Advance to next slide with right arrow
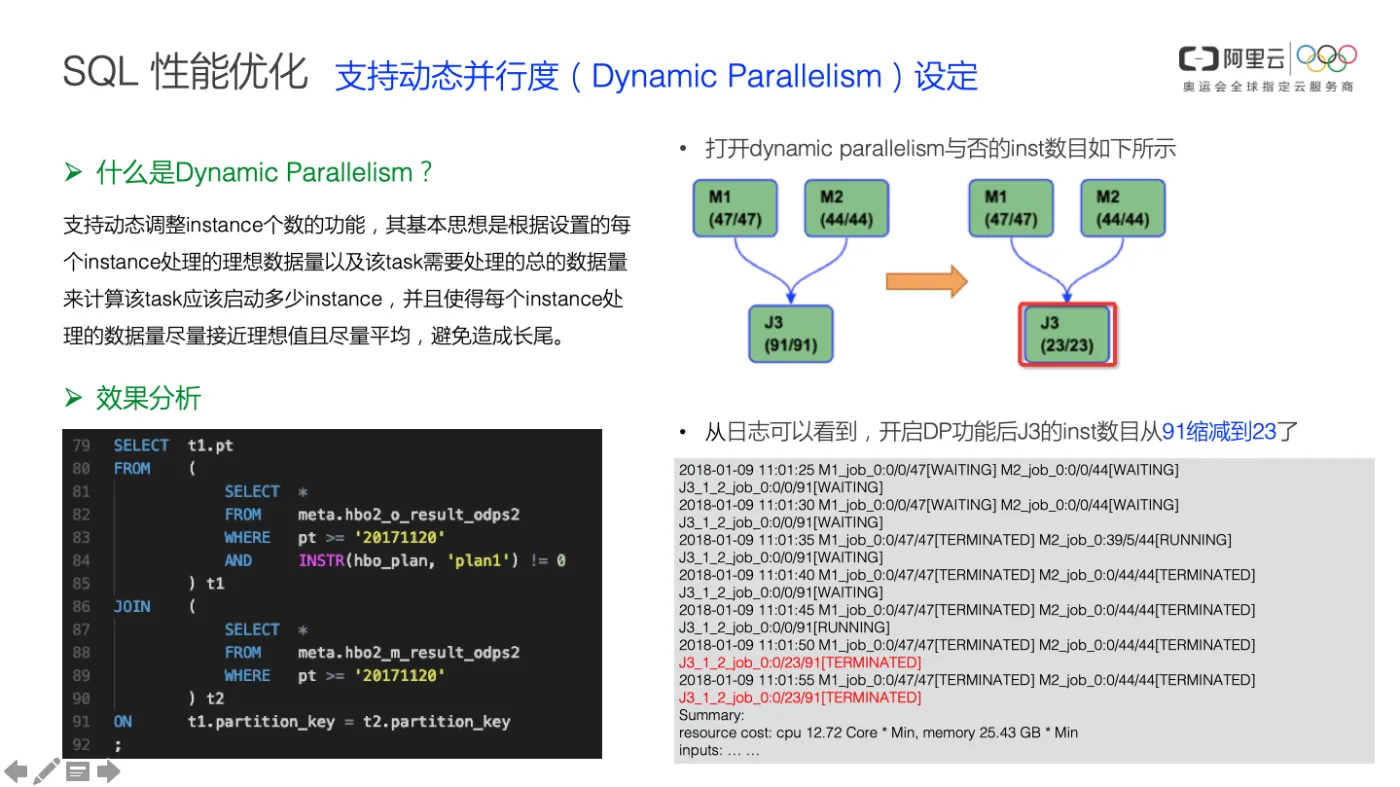1400x787 pixels. click(108, 771)
